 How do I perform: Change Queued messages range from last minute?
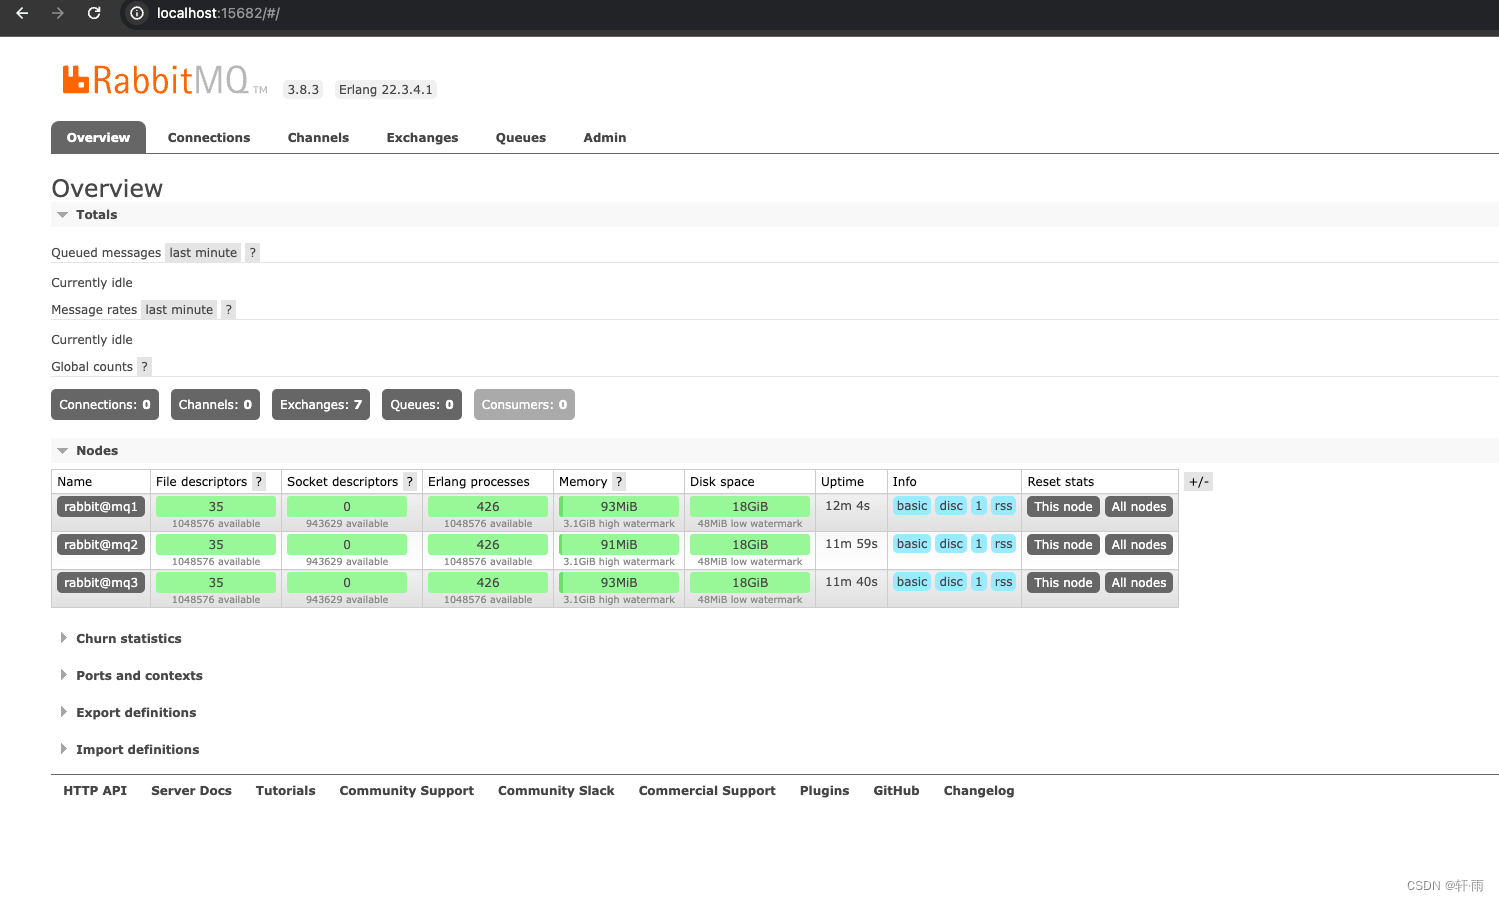click(x=203, y=253)
